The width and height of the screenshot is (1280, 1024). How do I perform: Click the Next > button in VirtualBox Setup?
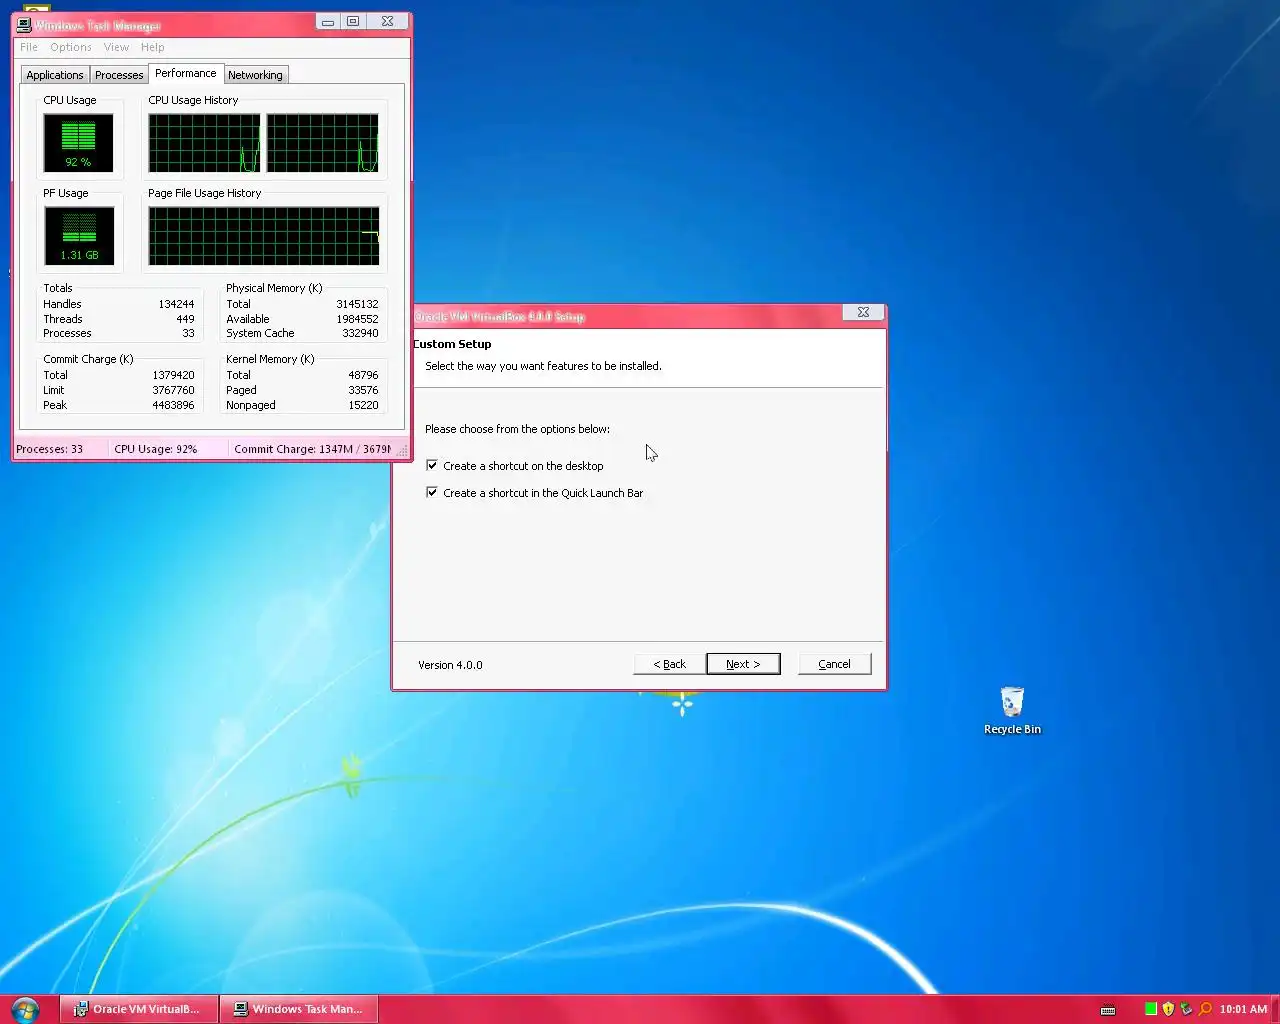[x=743, y=664]
